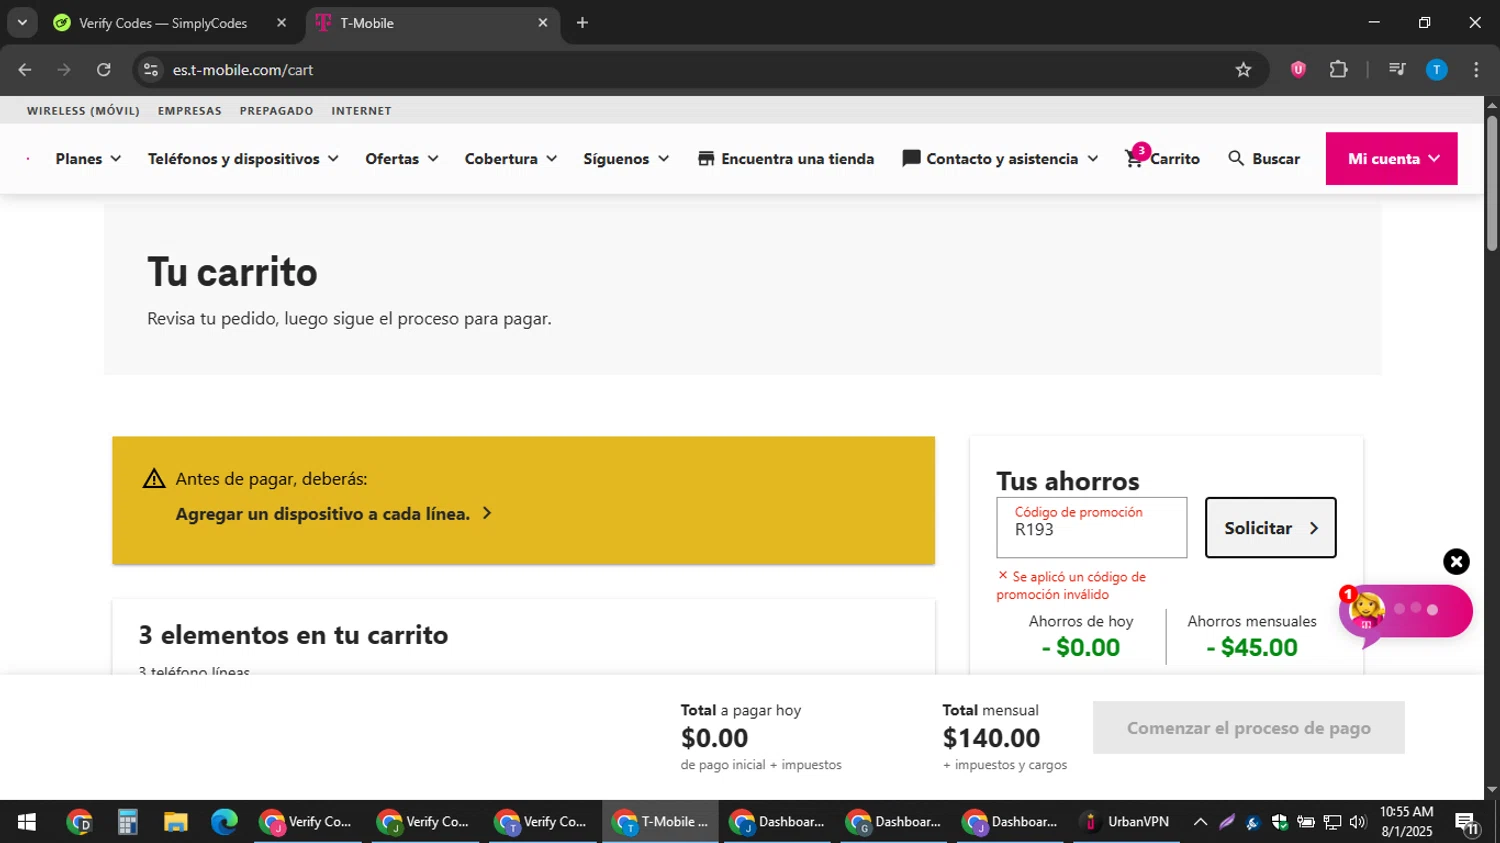The width and height of the screenshot is (1500, 843).
Task: Click the $140.00 total mensual amount
Action: coord(991,738)
